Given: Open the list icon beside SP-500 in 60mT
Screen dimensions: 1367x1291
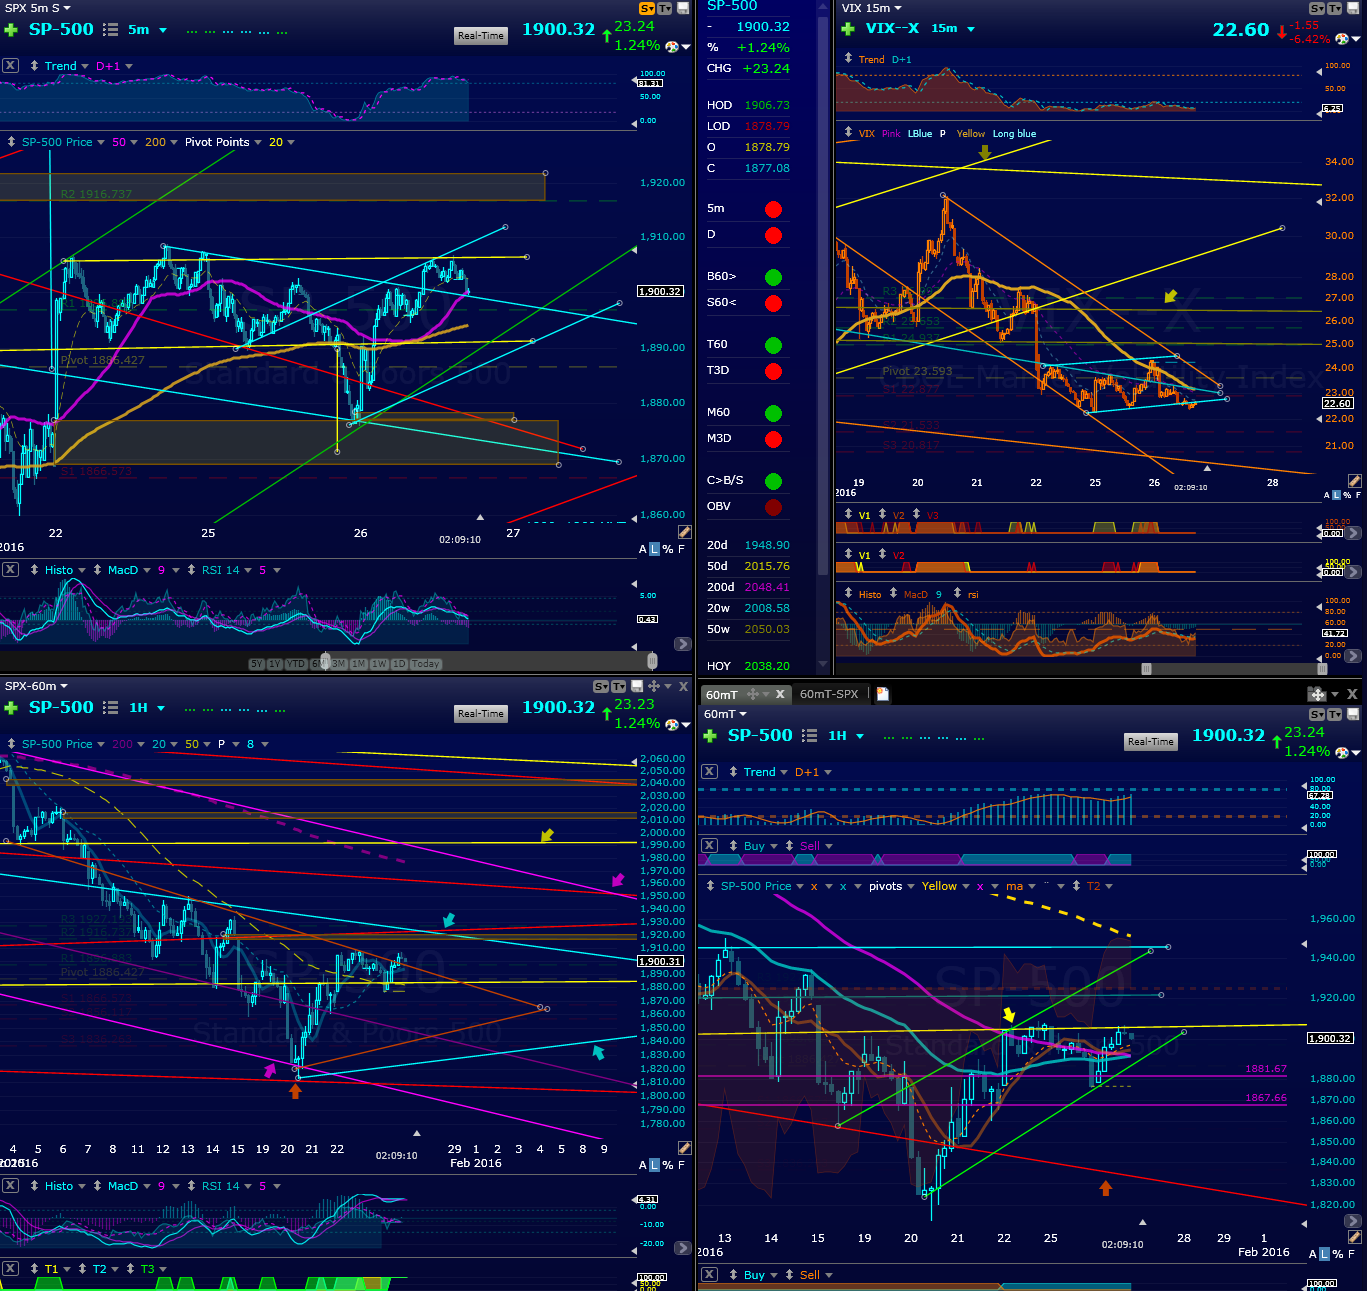Looking at the screenshot, I should 810,736.
